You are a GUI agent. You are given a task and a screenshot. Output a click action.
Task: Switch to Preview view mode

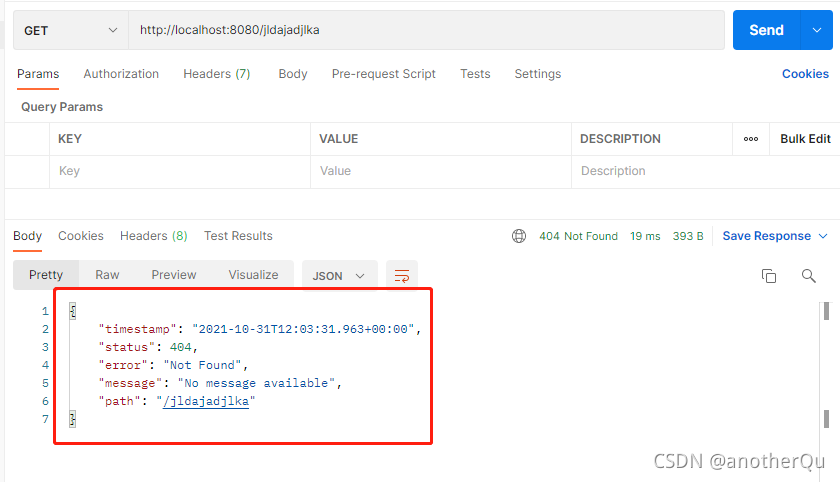point(174,275)
